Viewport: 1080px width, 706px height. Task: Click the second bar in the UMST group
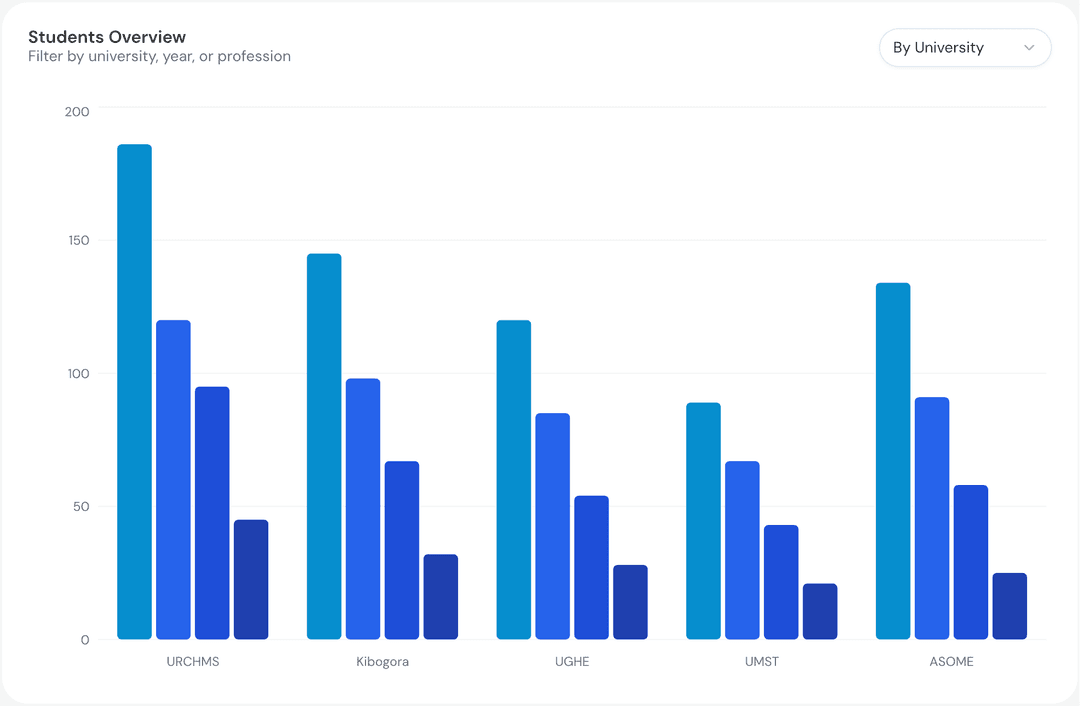pos(742,550)
